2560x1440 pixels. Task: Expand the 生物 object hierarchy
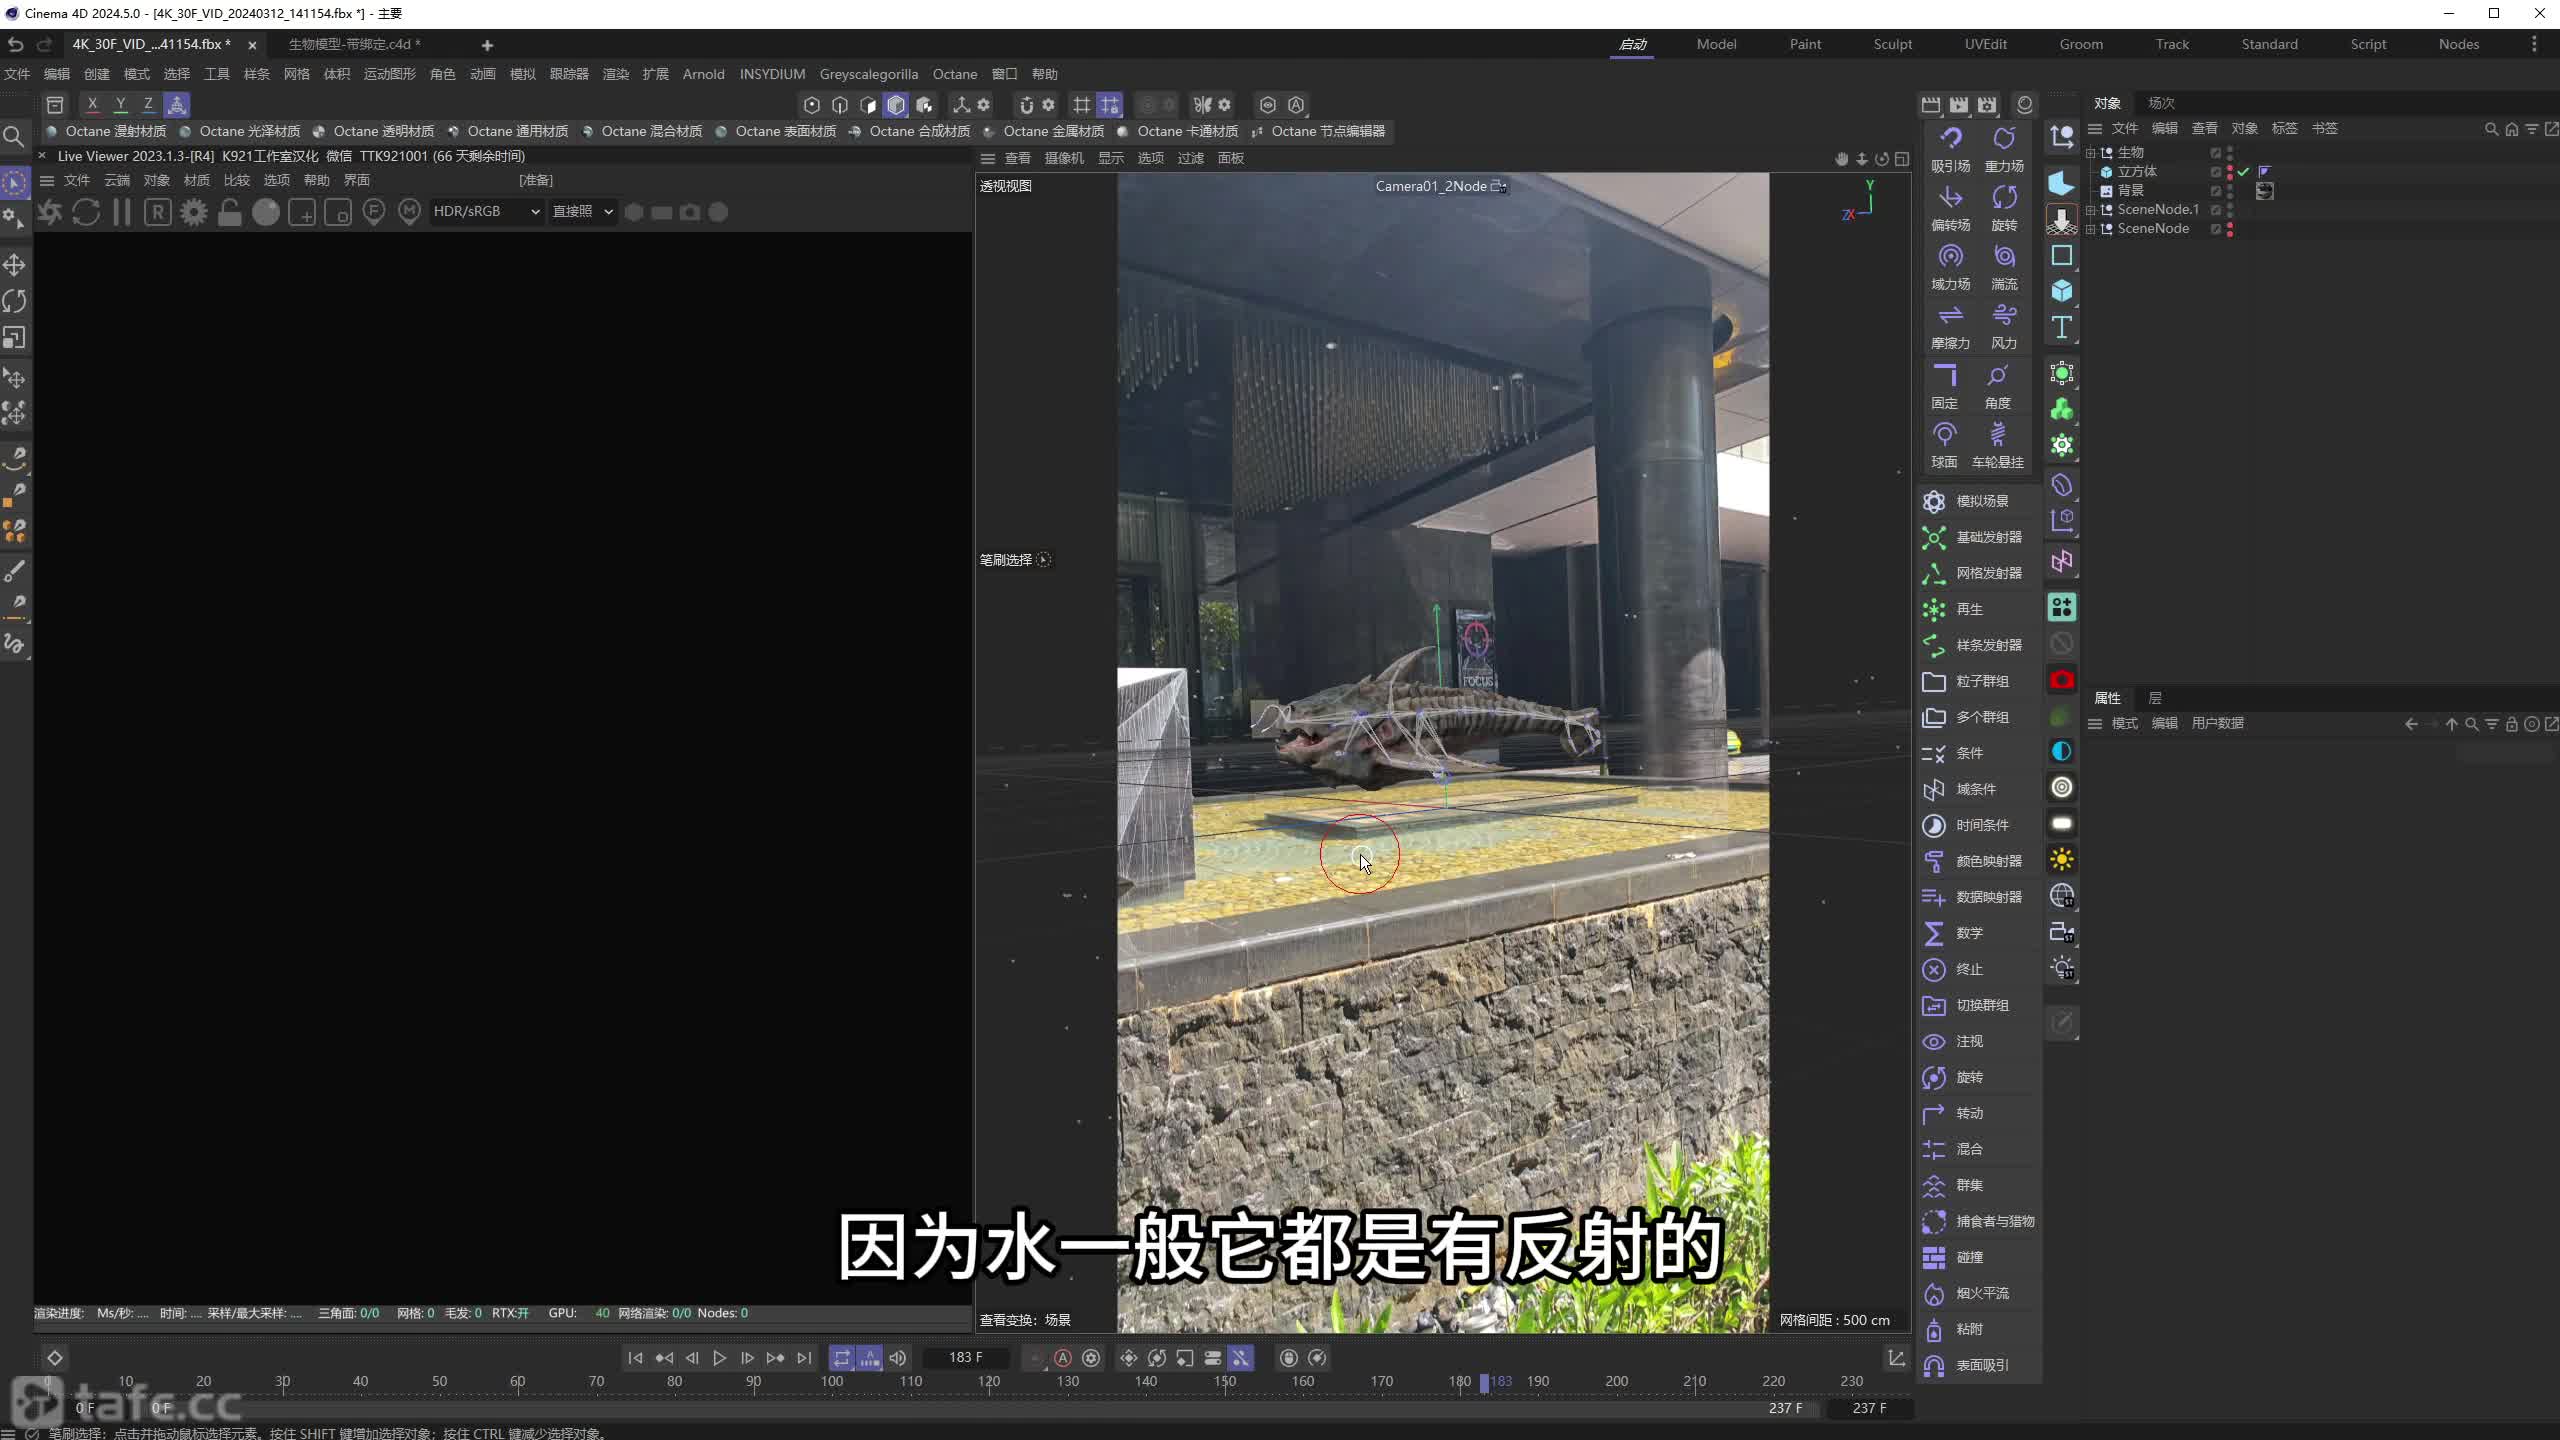(2090, 153)
